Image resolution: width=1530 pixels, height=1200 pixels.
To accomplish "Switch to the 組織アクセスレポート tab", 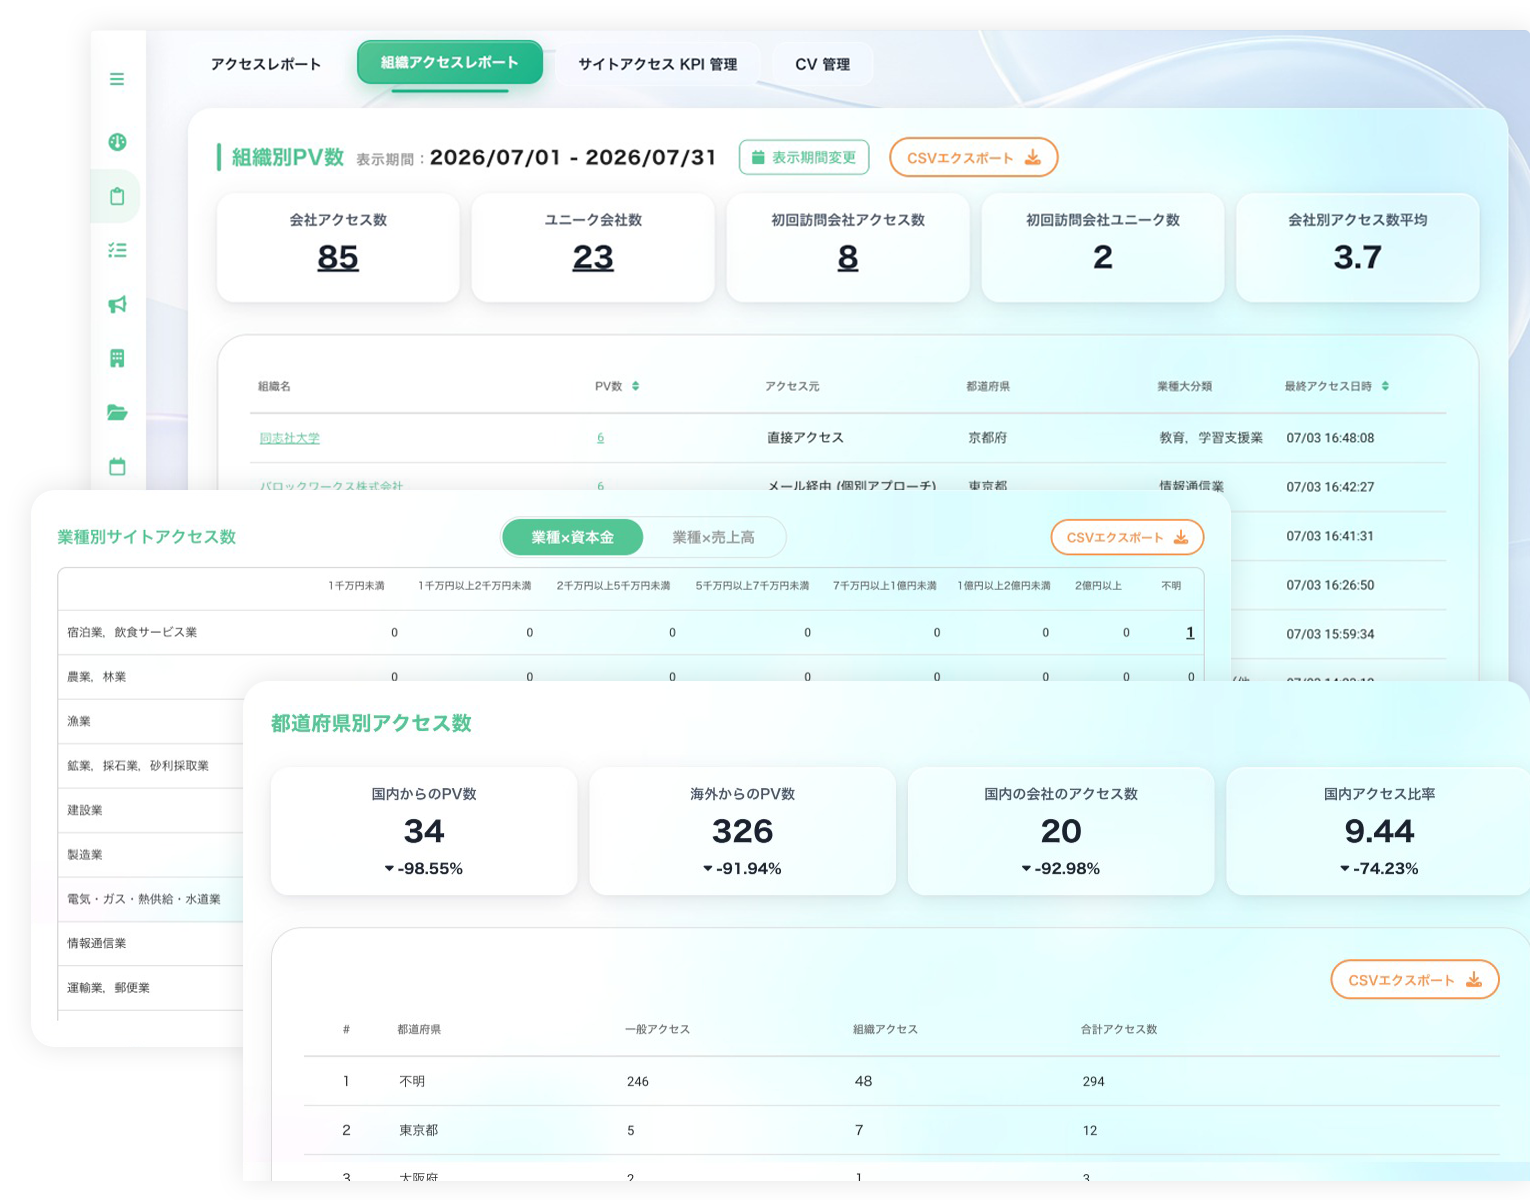I will pyautogui.click(x=450, y=62).
